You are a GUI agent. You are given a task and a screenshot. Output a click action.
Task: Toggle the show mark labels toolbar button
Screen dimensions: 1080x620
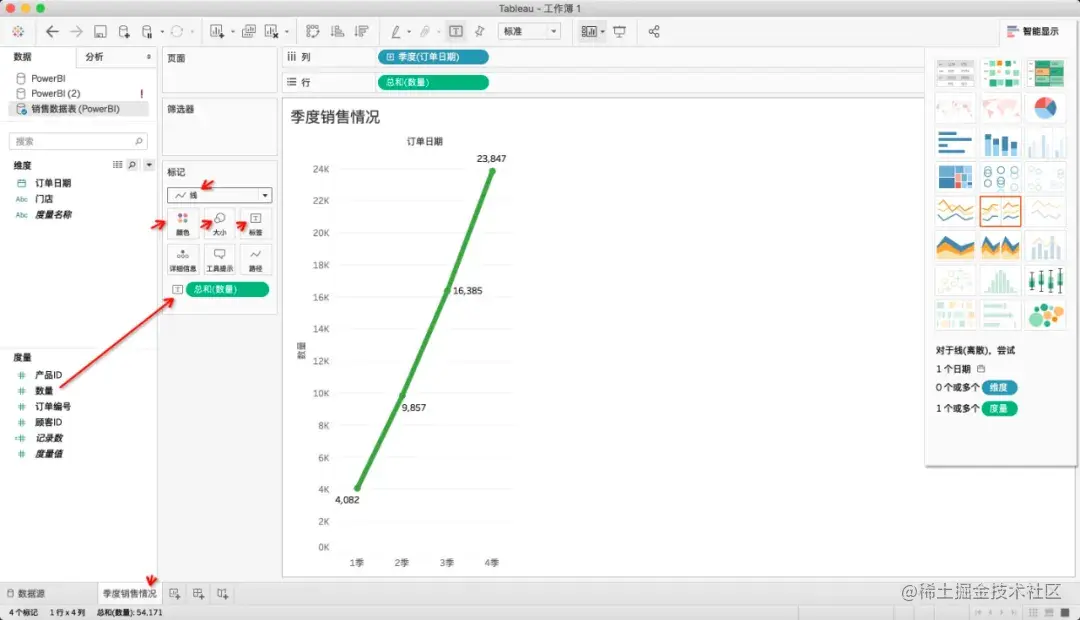456,32
